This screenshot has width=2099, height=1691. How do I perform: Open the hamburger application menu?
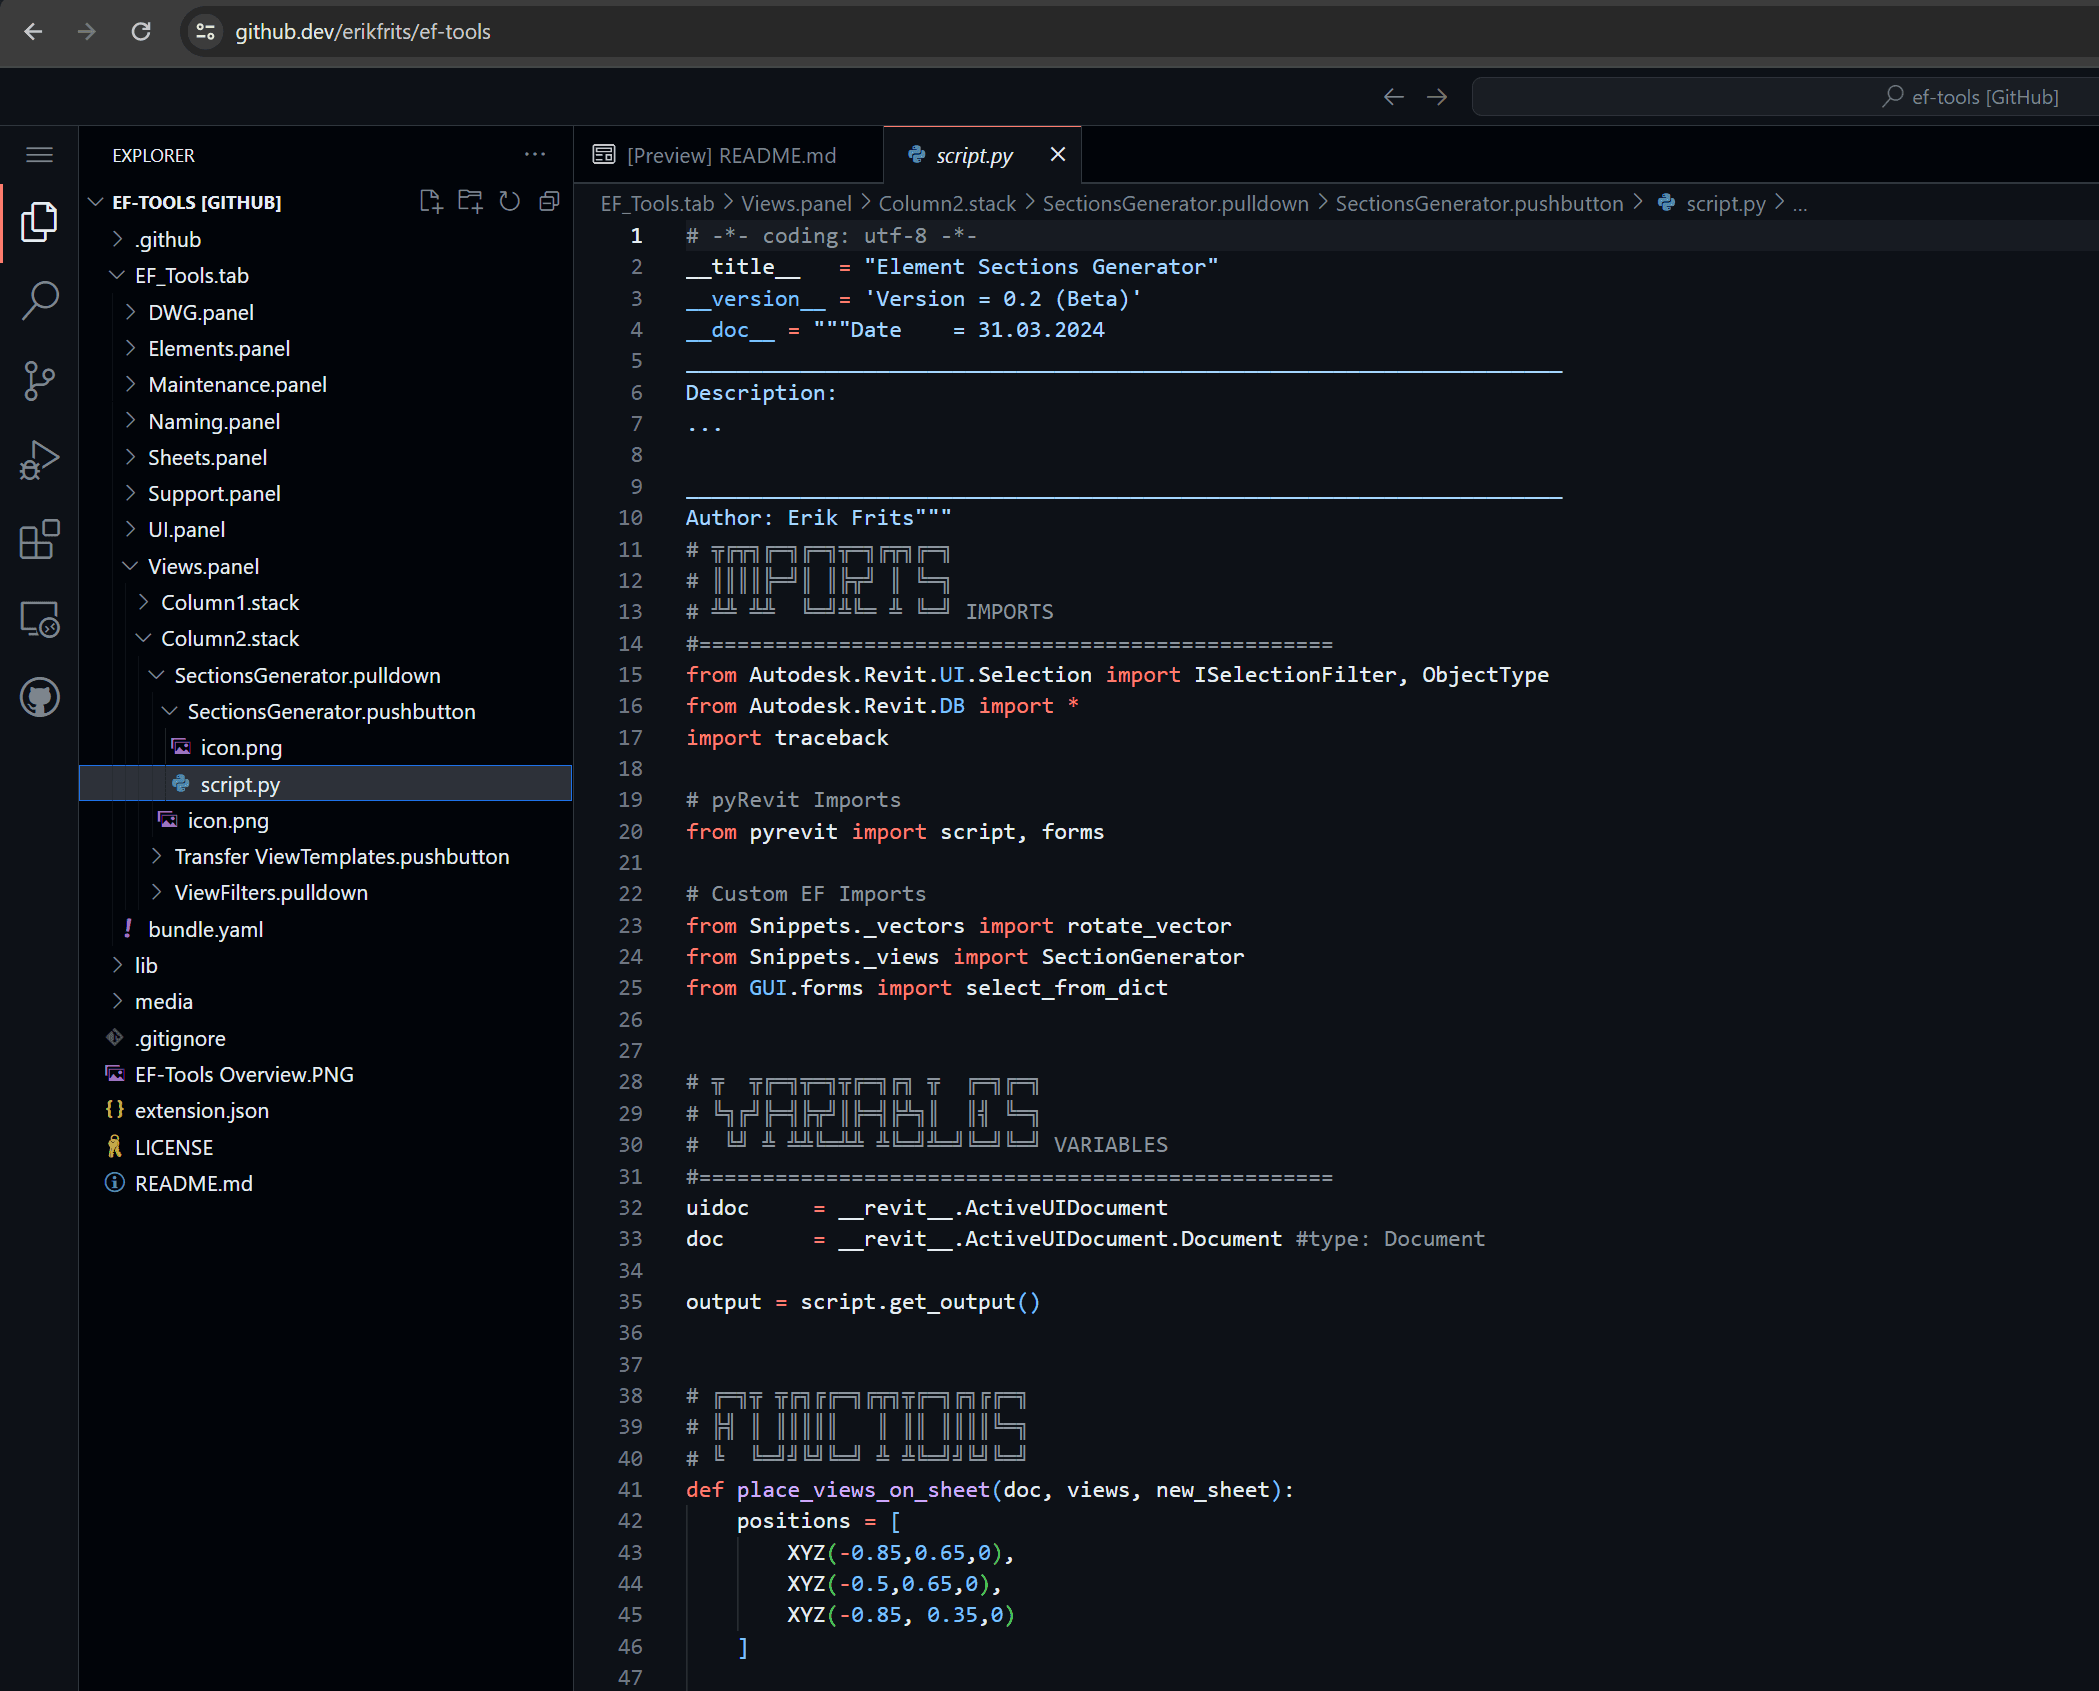click(x=40, y=155)
